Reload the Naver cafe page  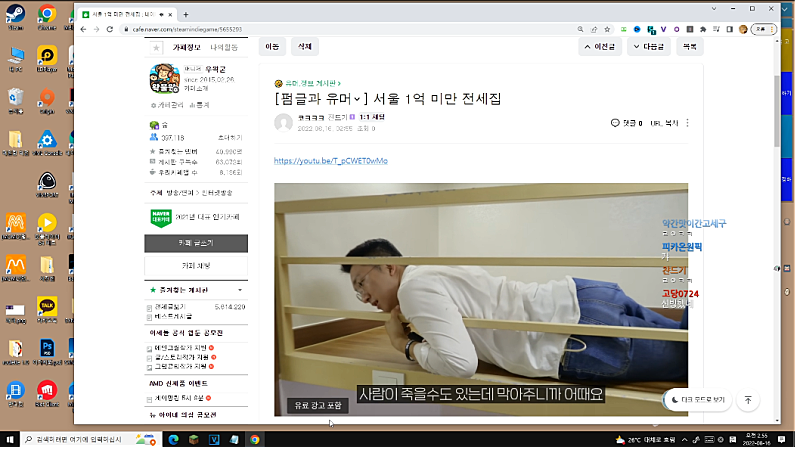(x=110, y=30)
